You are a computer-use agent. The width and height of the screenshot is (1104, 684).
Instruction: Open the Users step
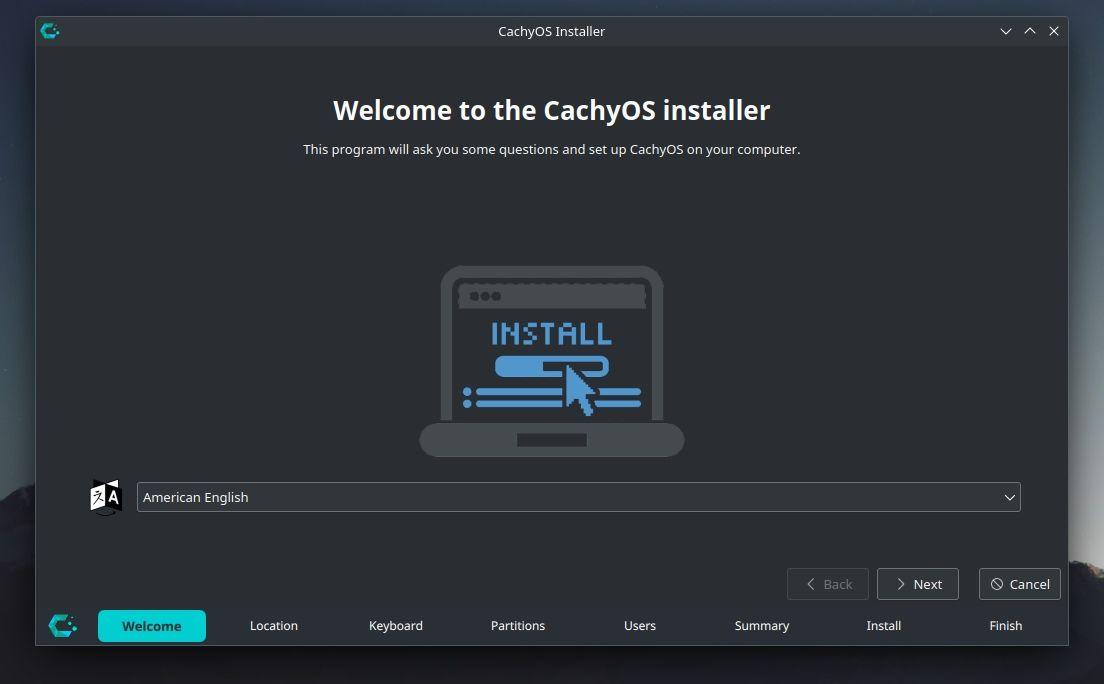point(640,625)
